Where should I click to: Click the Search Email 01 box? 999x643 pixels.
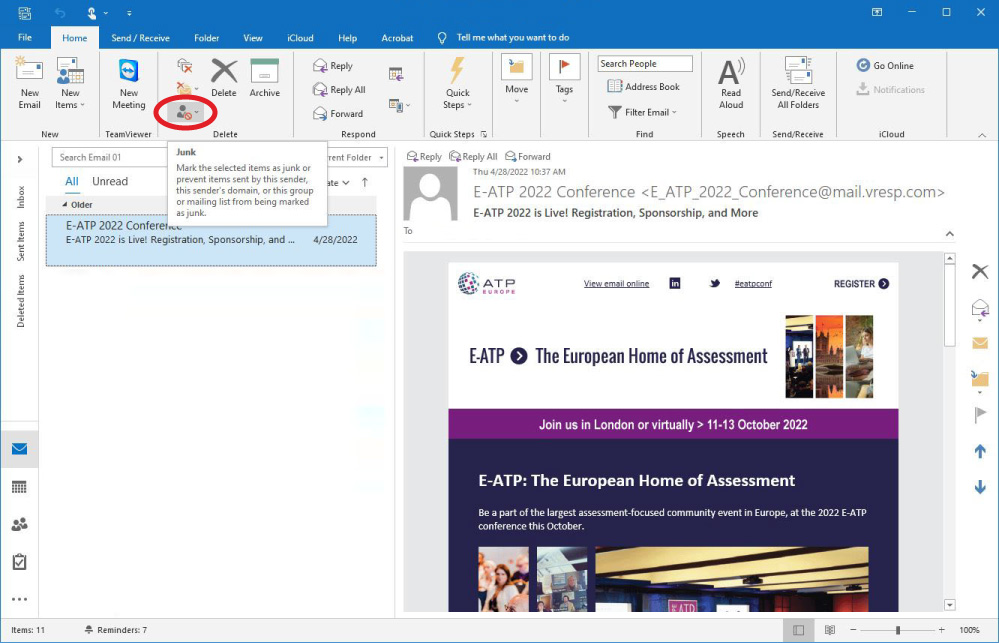[110, 157]
